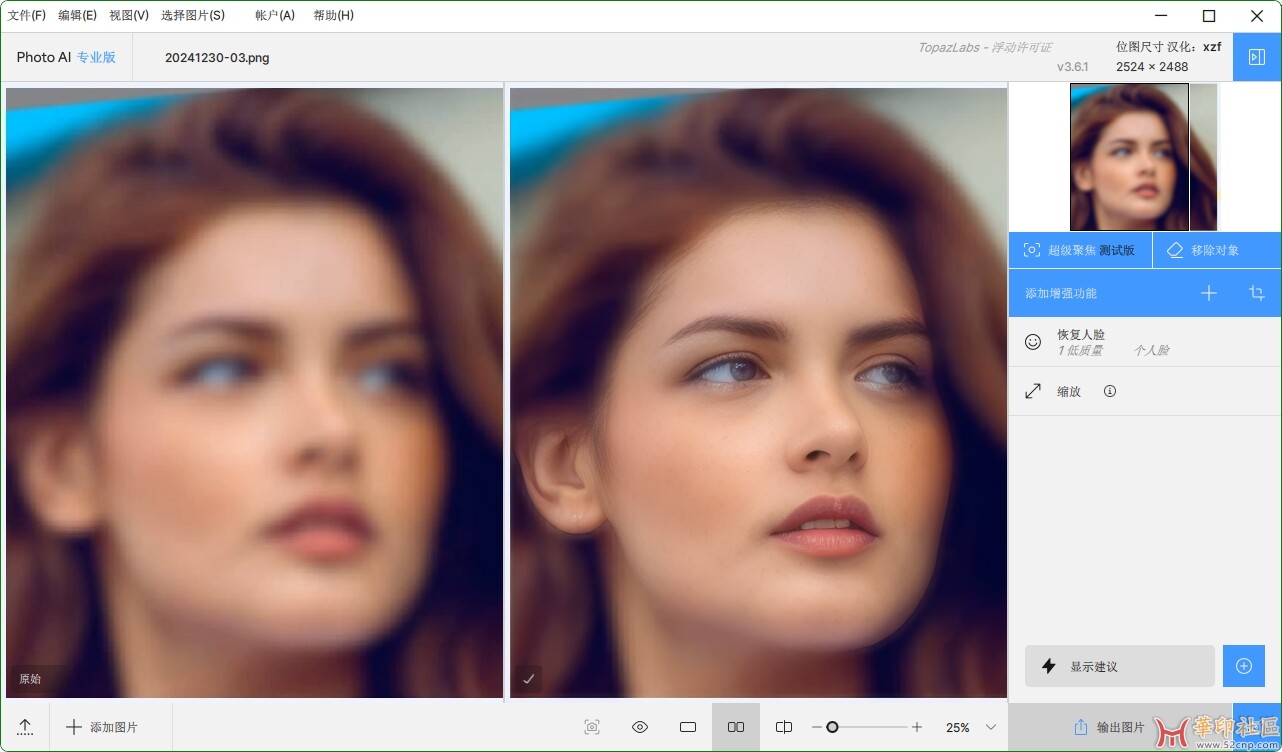Click the 添加增强功能 label

(x=1061, y=293)
